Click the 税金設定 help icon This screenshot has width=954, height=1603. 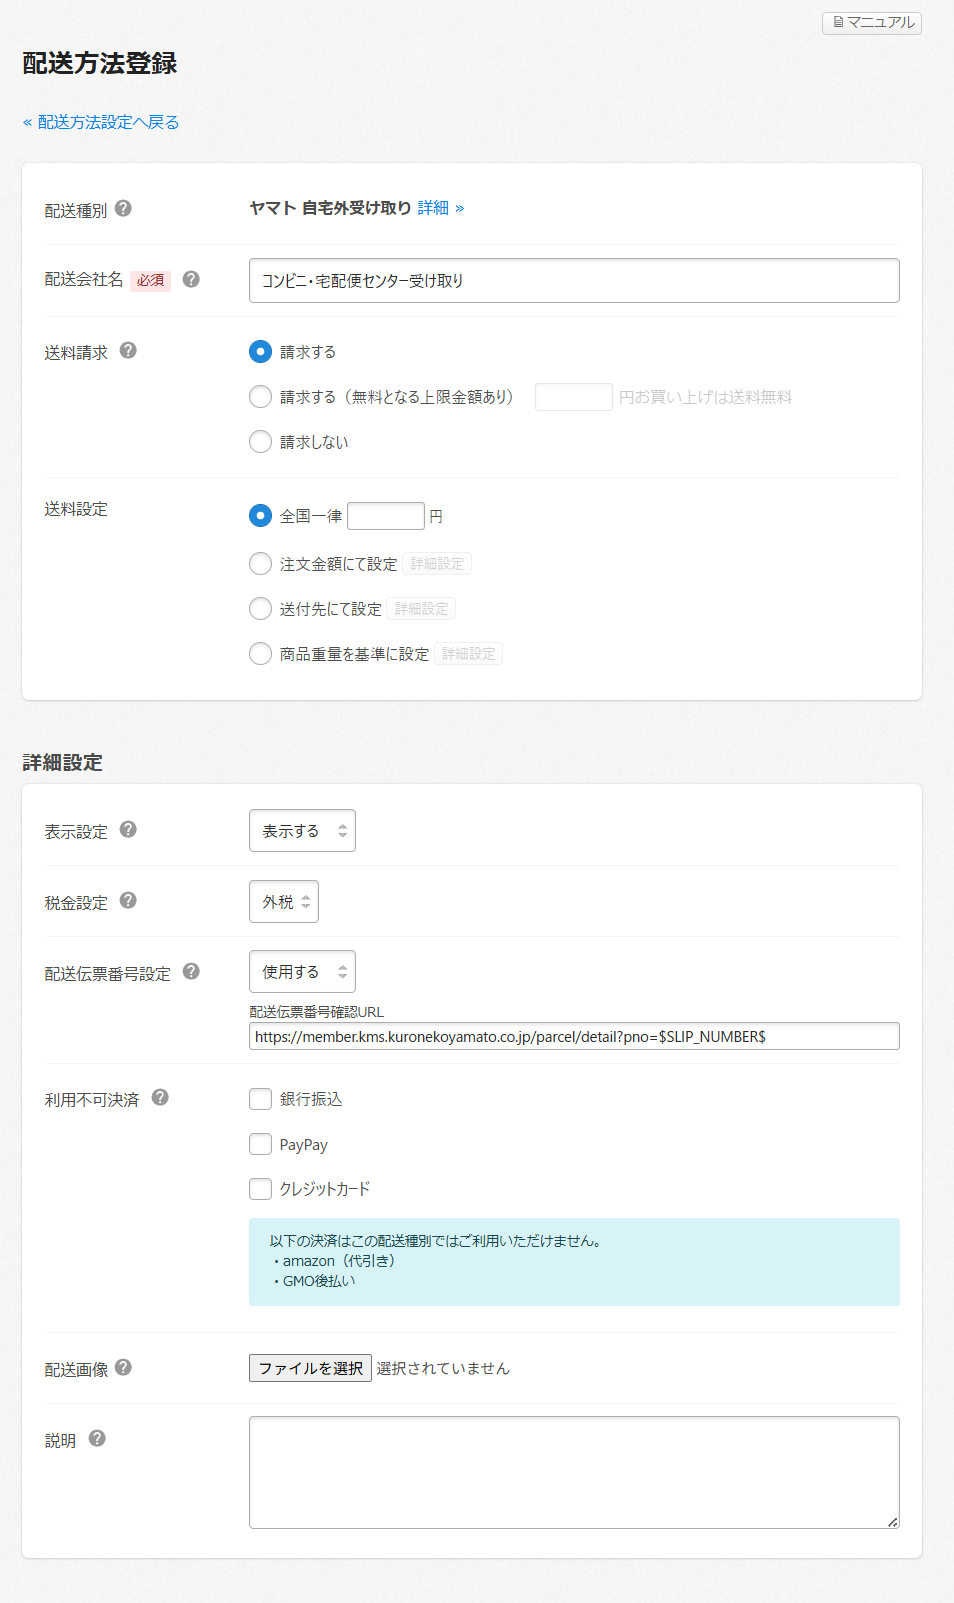click(128, 900)
